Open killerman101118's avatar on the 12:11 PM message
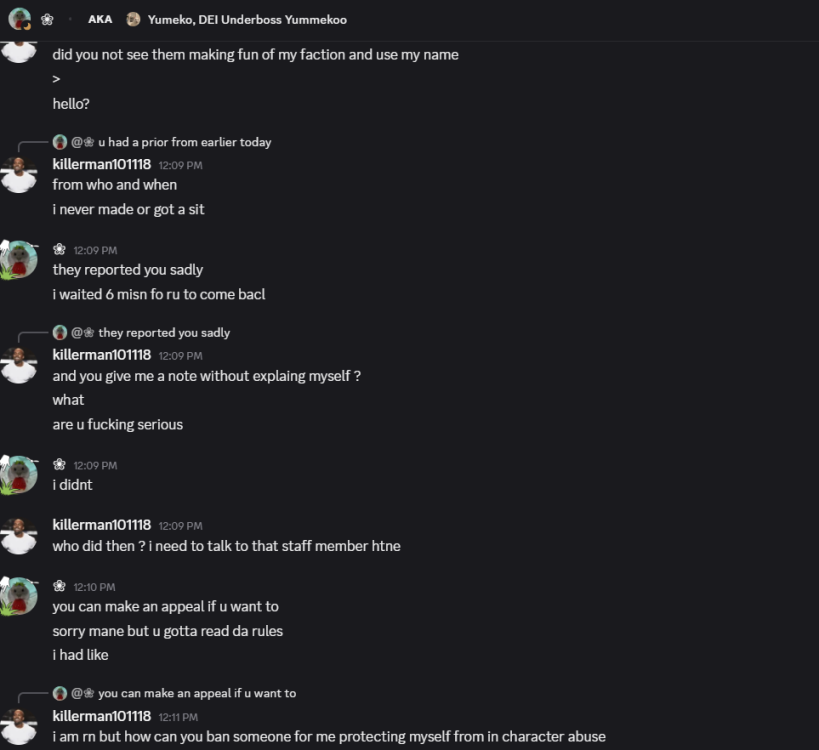The image size is (819, 750). pyautogui.click(x=19, y=726)
